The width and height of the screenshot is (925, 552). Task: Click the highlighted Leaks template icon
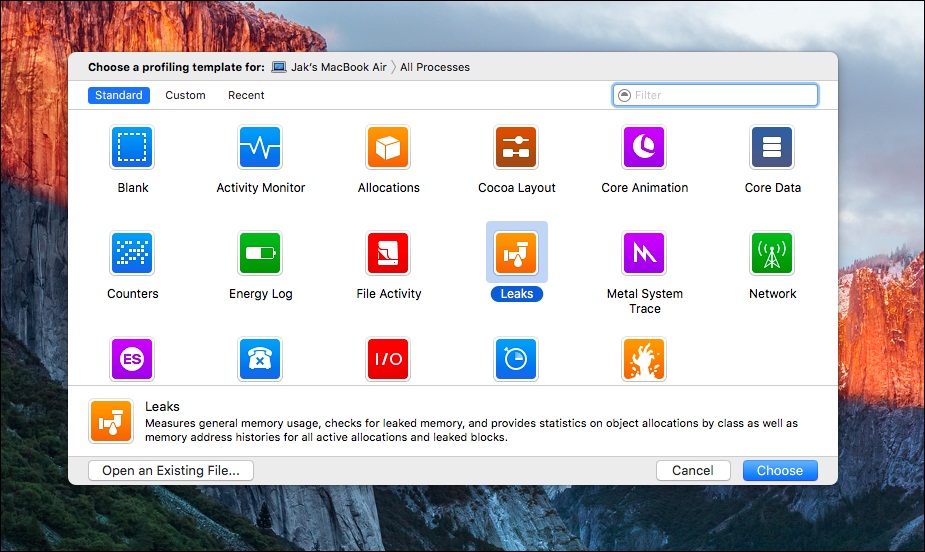[x=516, y=254]
